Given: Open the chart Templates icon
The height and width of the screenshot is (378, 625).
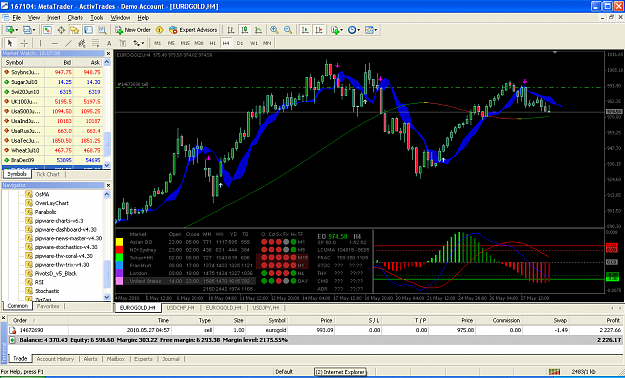Looking at the screenshot, I should pyautogui.click(x=369, y=30).
